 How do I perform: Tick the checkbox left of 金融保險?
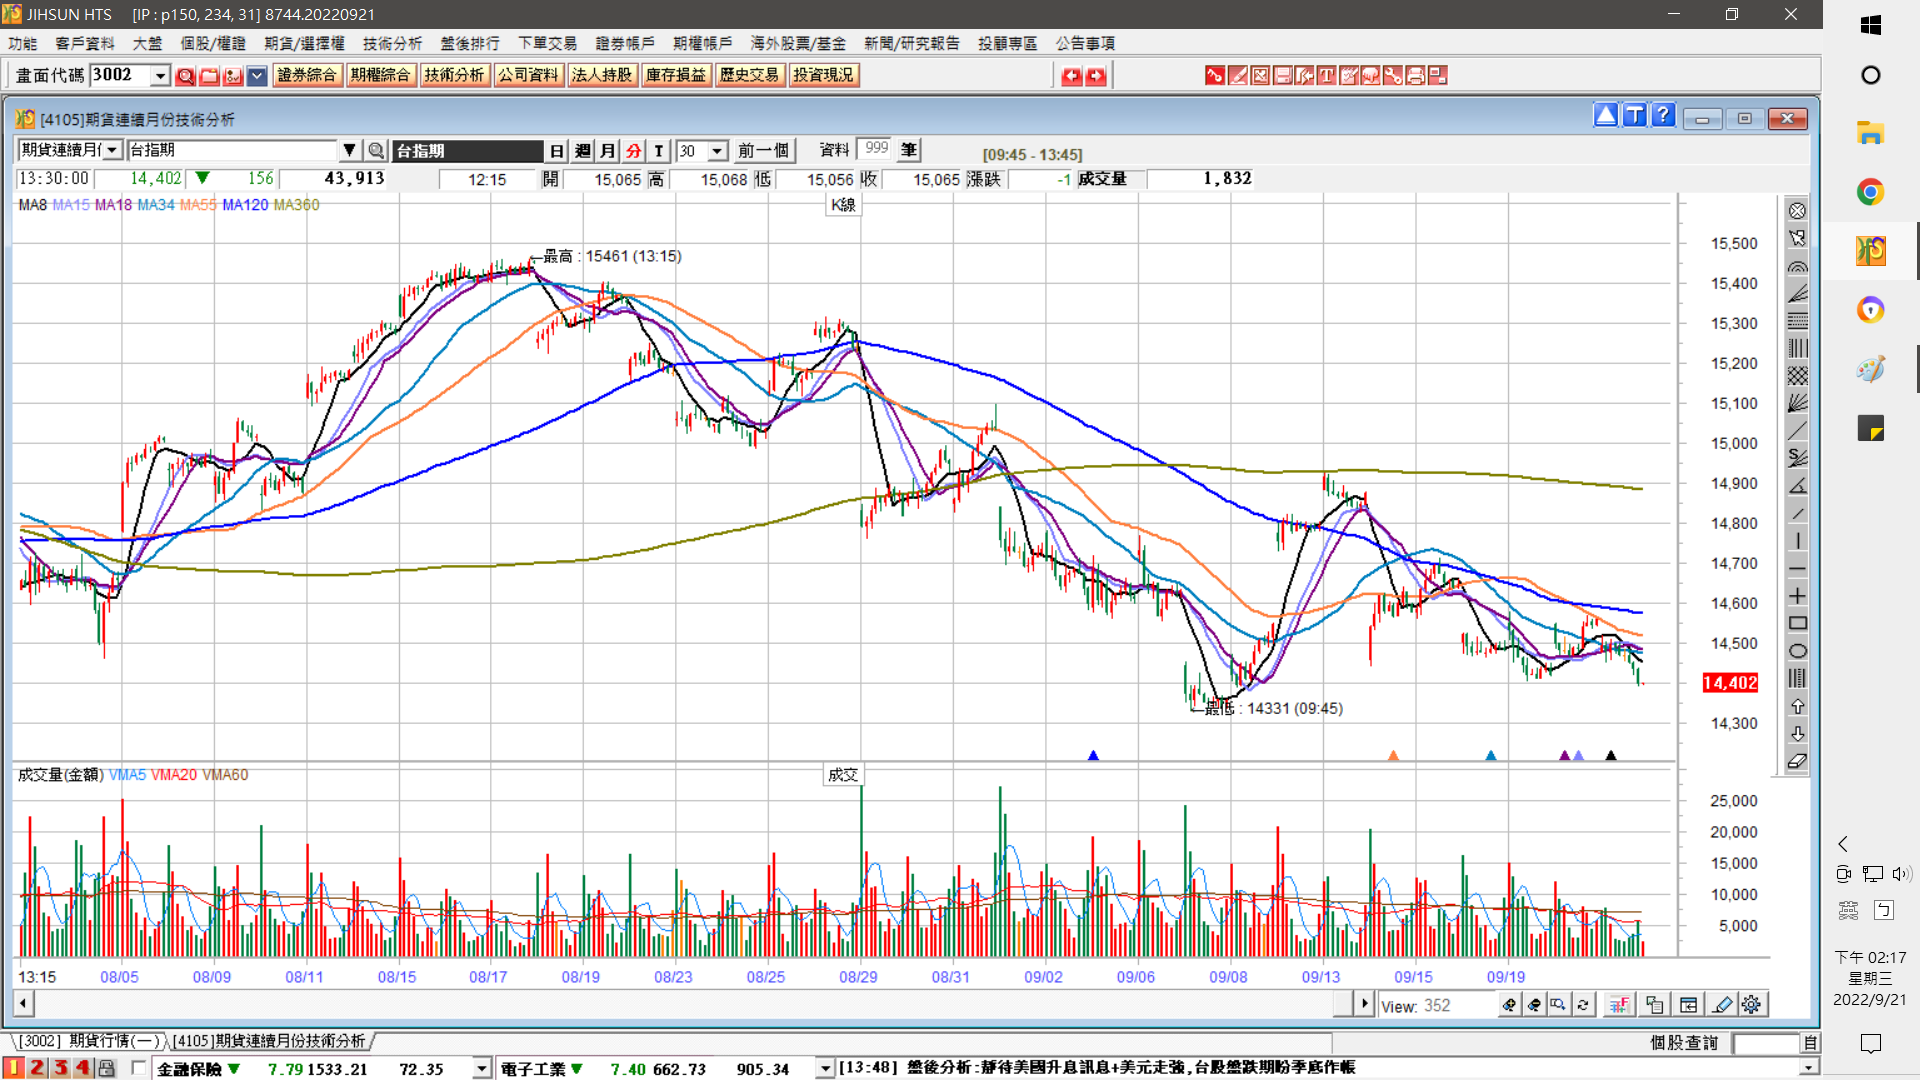[x=139, y=1068]
